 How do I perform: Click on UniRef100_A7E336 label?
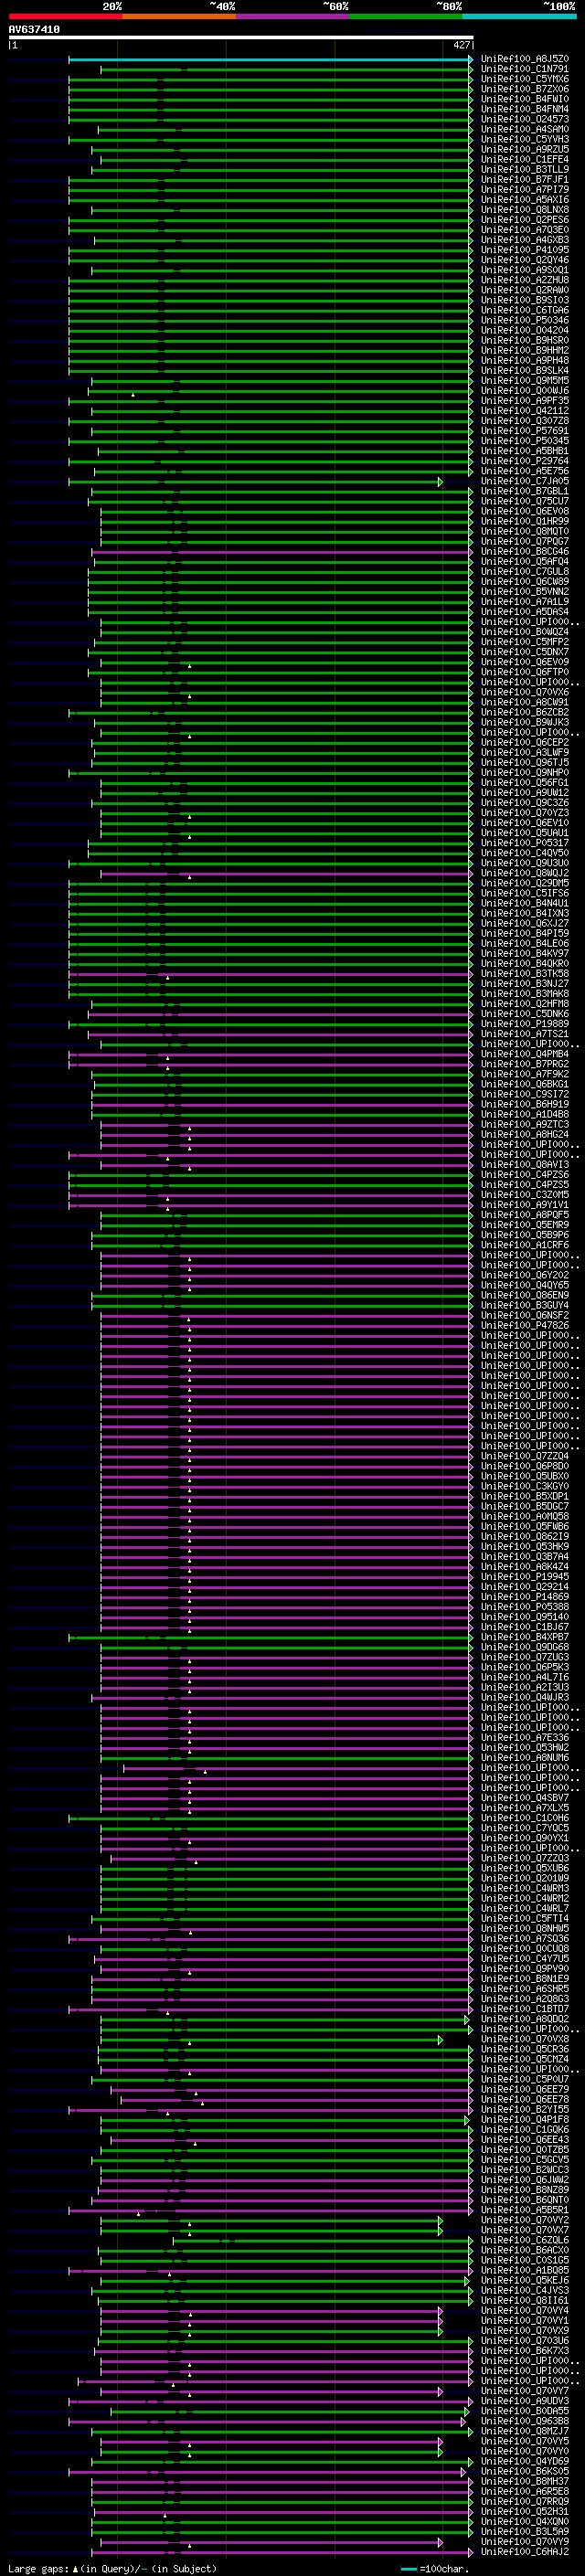(525, 1737)
